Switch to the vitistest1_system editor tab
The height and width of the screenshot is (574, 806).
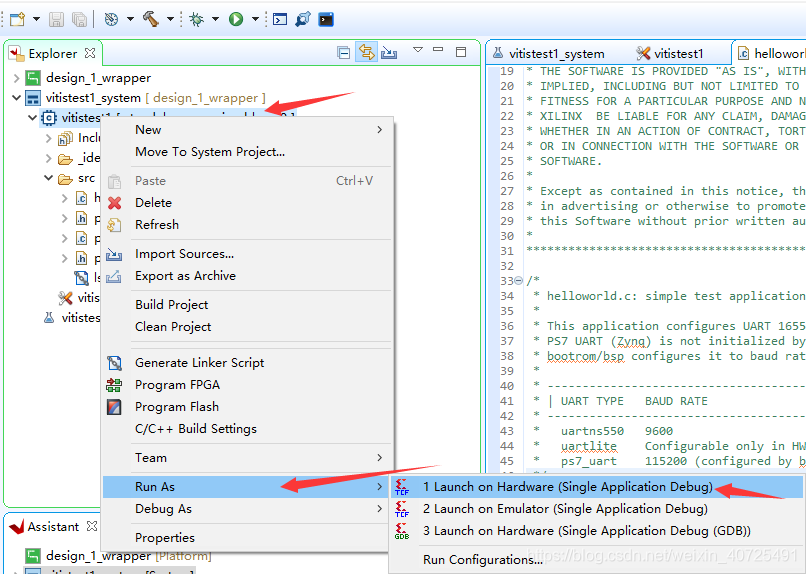point(548,53)
